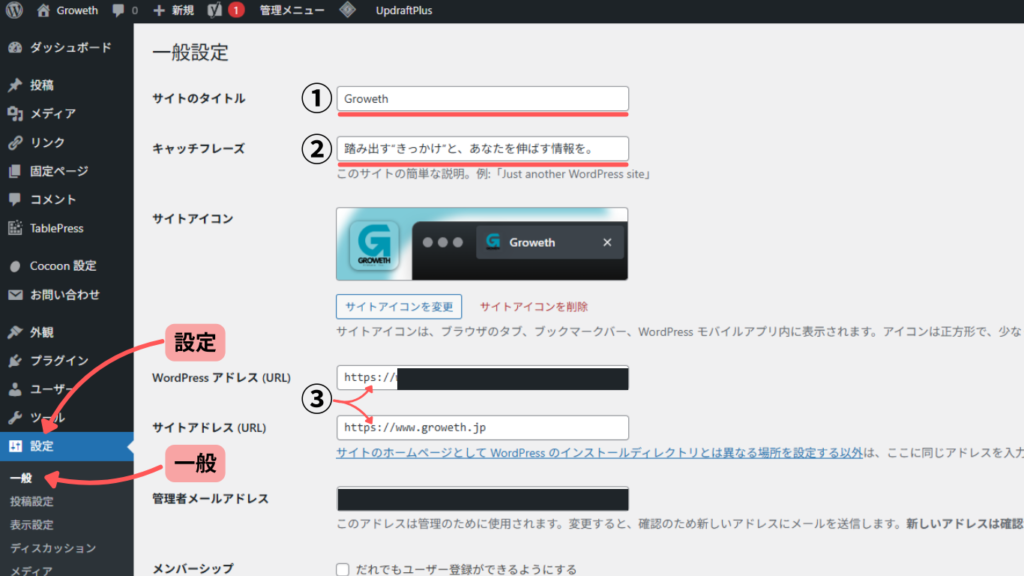1024x576 pixels.
Task: Click the envelope icon for お問い合わせ
Action: [x=15, y=295]
